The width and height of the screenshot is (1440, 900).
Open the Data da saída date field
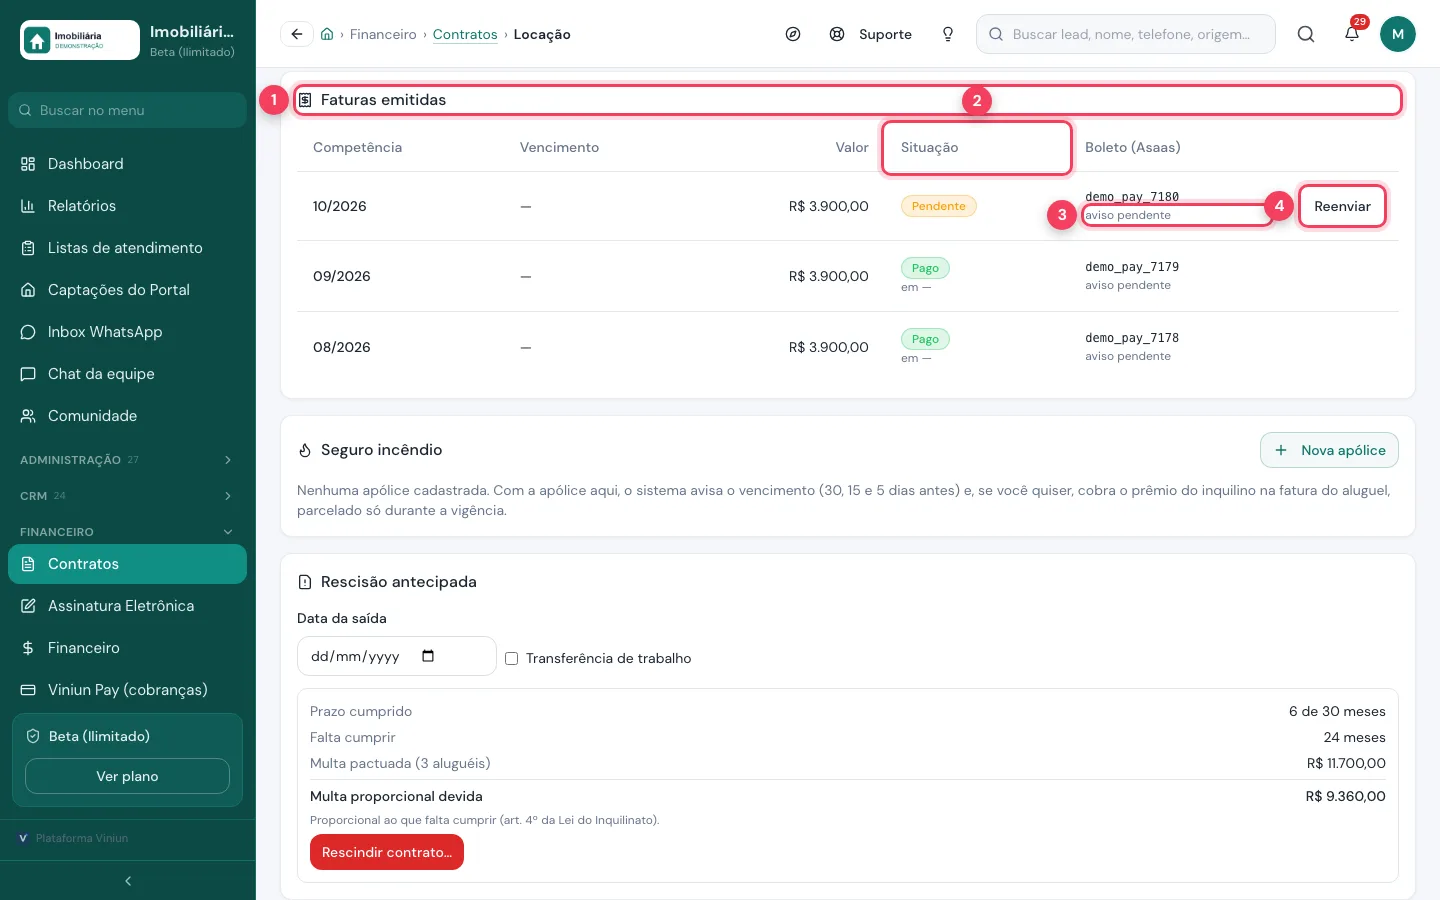pyautogui.click(x=397, y=656)
